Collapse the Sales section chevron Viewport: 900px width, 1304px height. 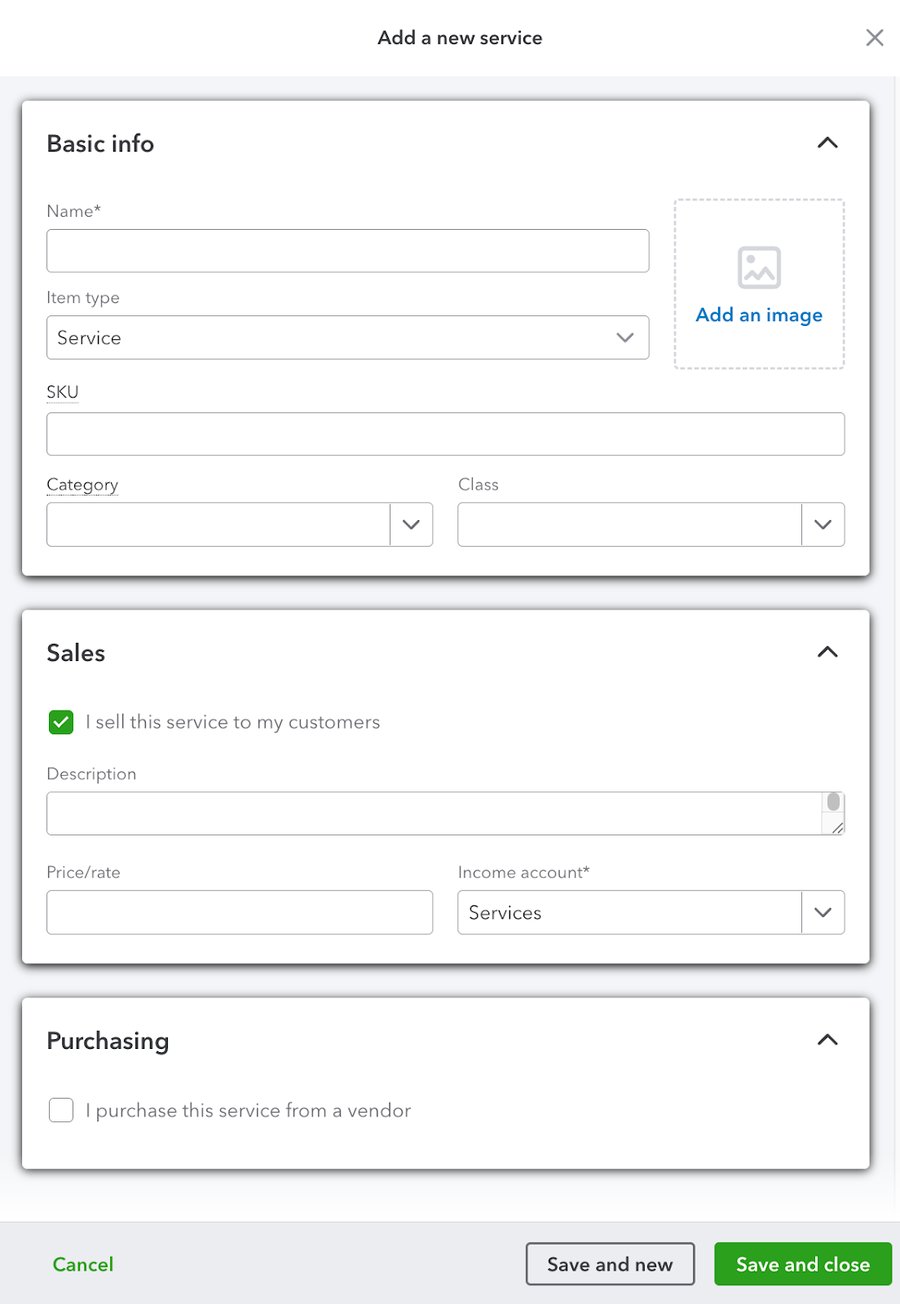pos(827,651)
